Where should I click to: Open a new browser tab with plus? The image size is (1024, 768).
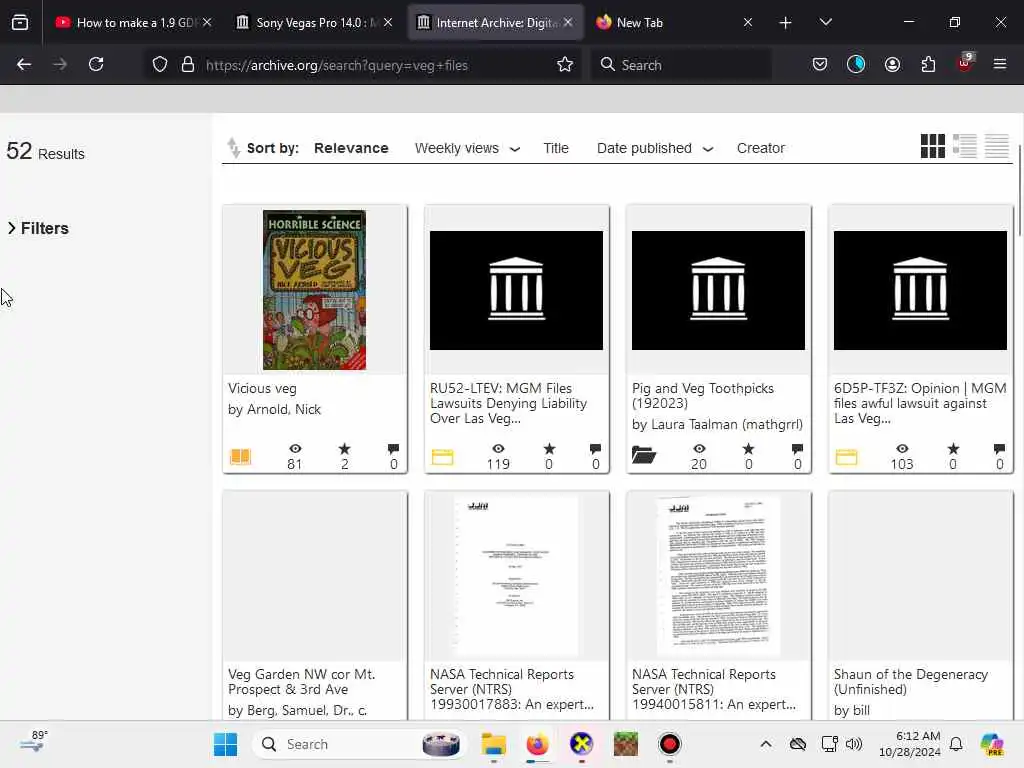tap(786, 23)
